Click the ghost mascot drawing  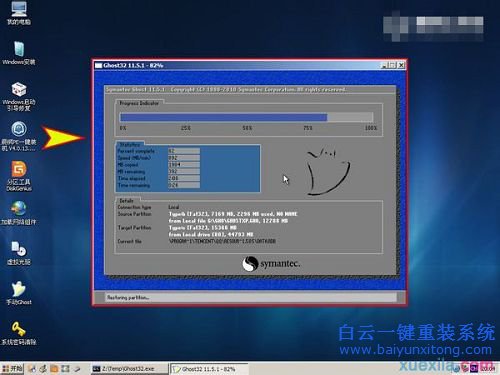[328, 172]
